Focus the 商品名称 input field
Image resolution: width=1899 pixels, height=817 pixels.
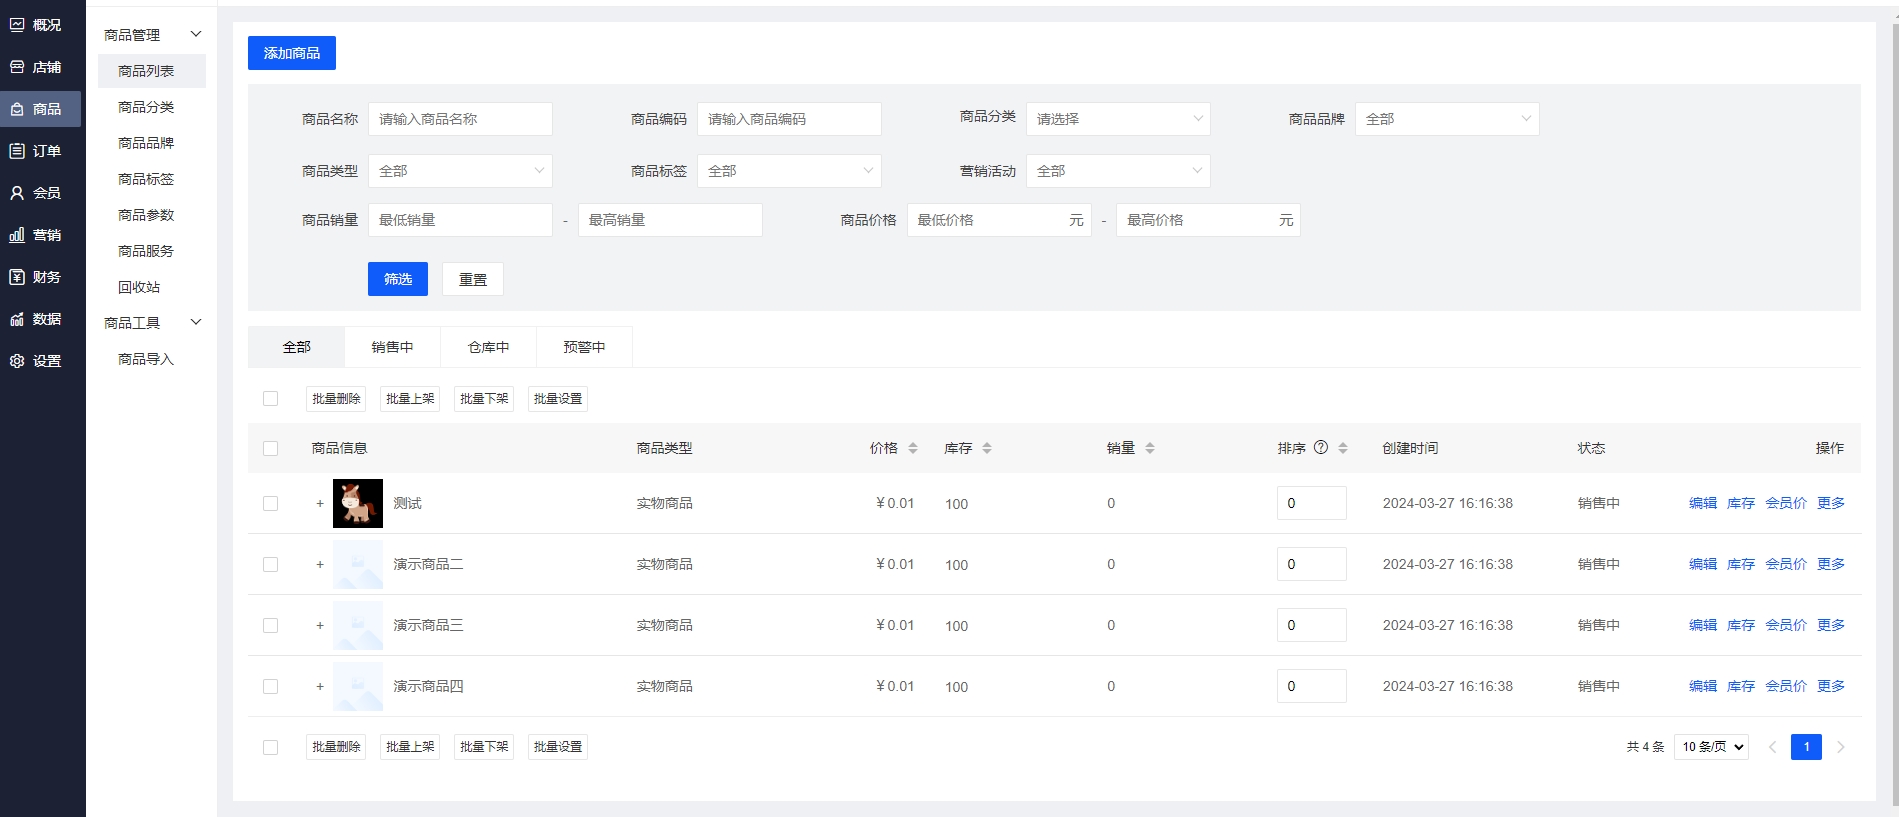coord(460,119)
